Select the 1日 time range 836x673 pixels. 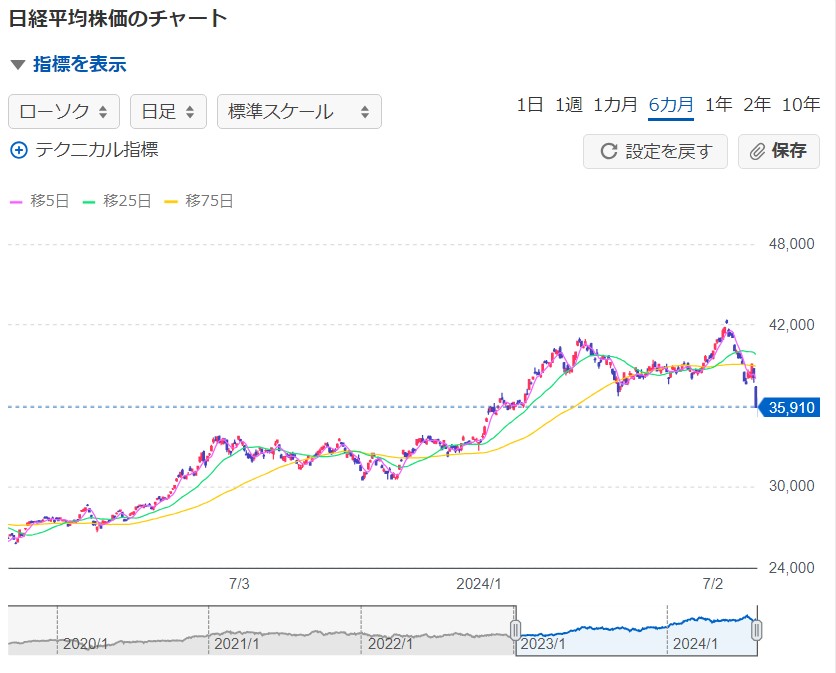click(530, 105)
